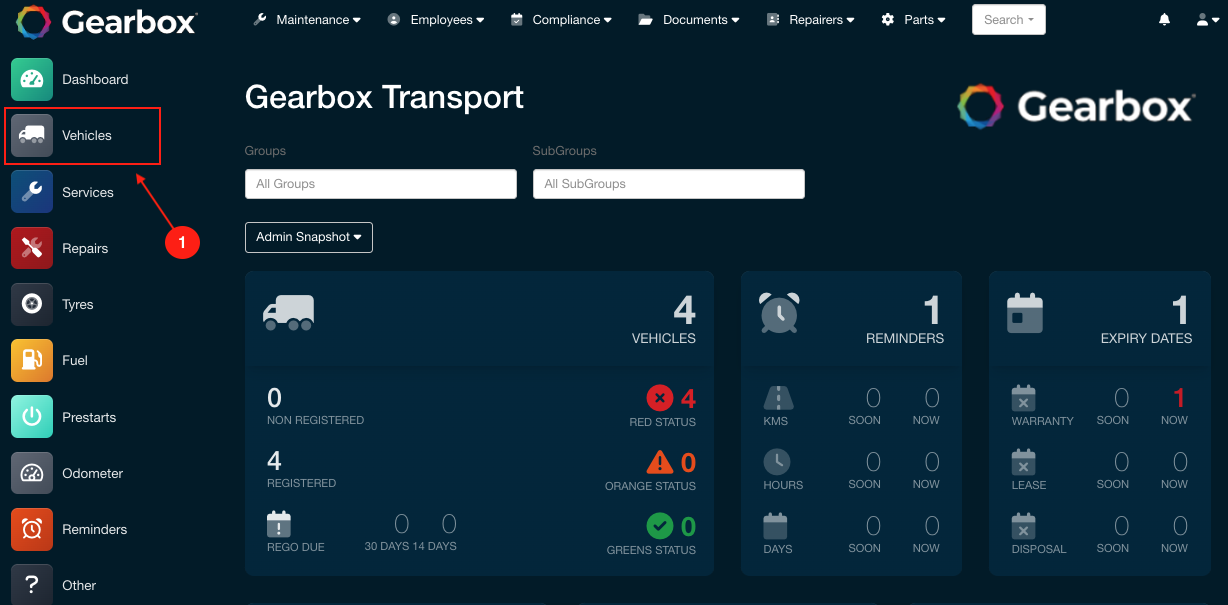Click the 30 DAYS 14 DAYS label
This screenshot has width=1228, height=605.
point(410,546)
